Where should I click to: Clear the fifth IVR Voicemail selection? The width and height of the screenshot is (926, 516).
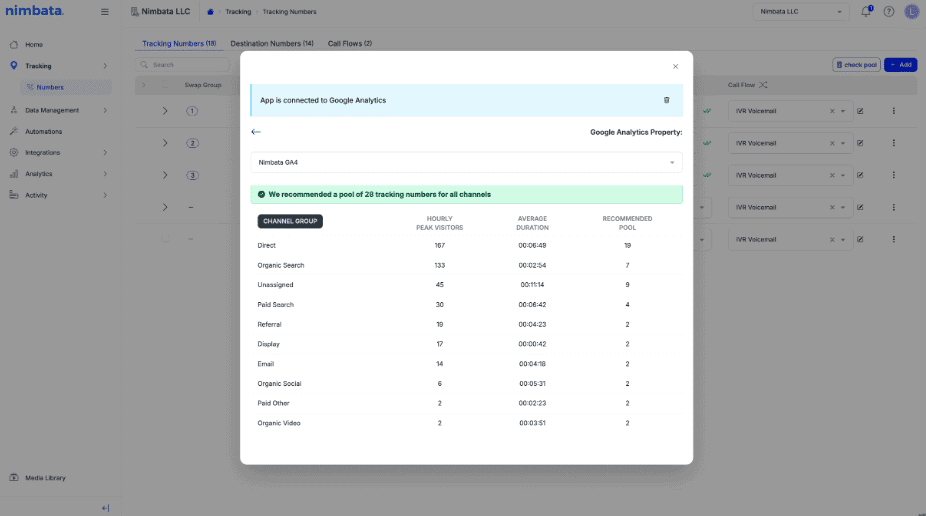(832, 239)
